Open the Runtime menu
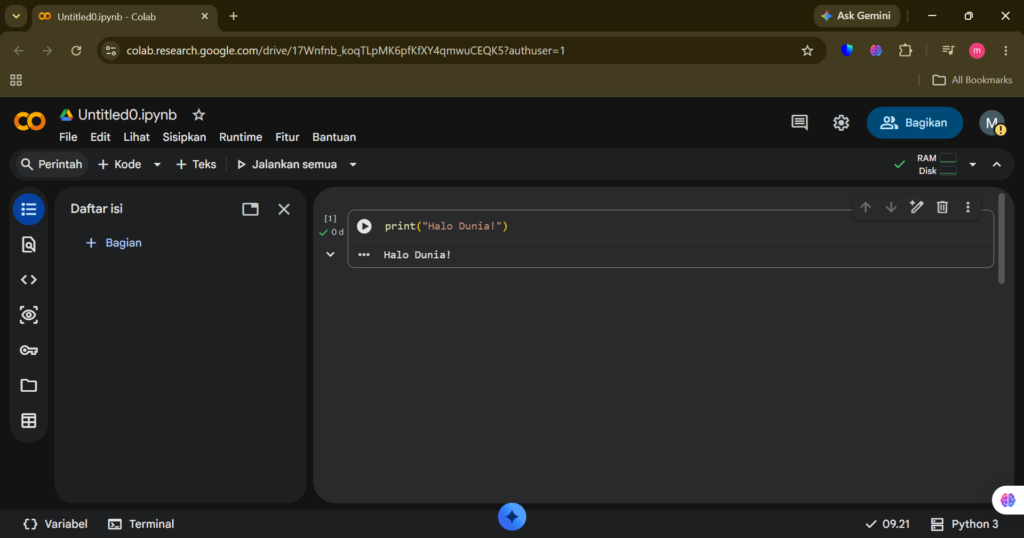 tap(240, 137)
